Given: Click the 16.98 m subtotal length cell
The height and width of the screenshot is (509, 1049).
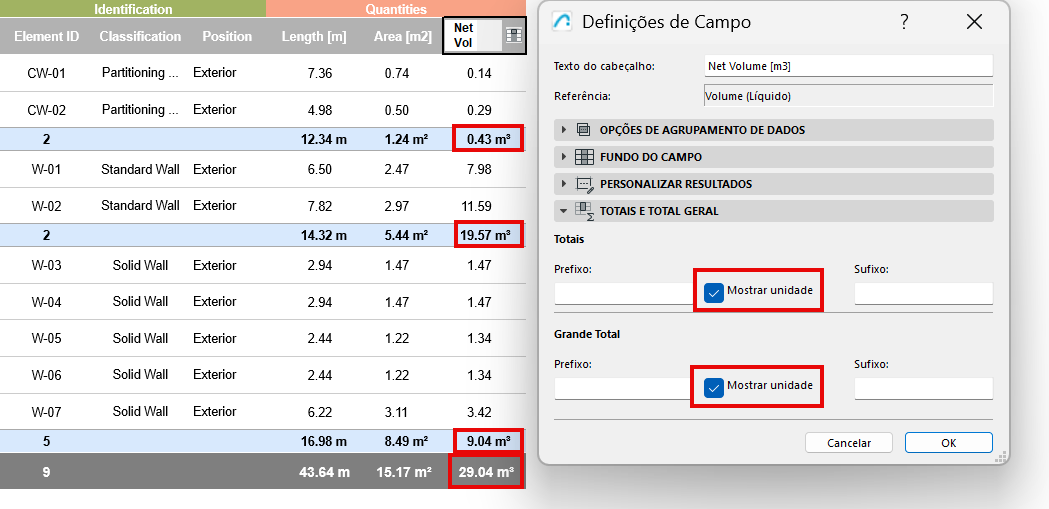Looking at the screenshot, I should pyautogui.click(x=324, y=441).
